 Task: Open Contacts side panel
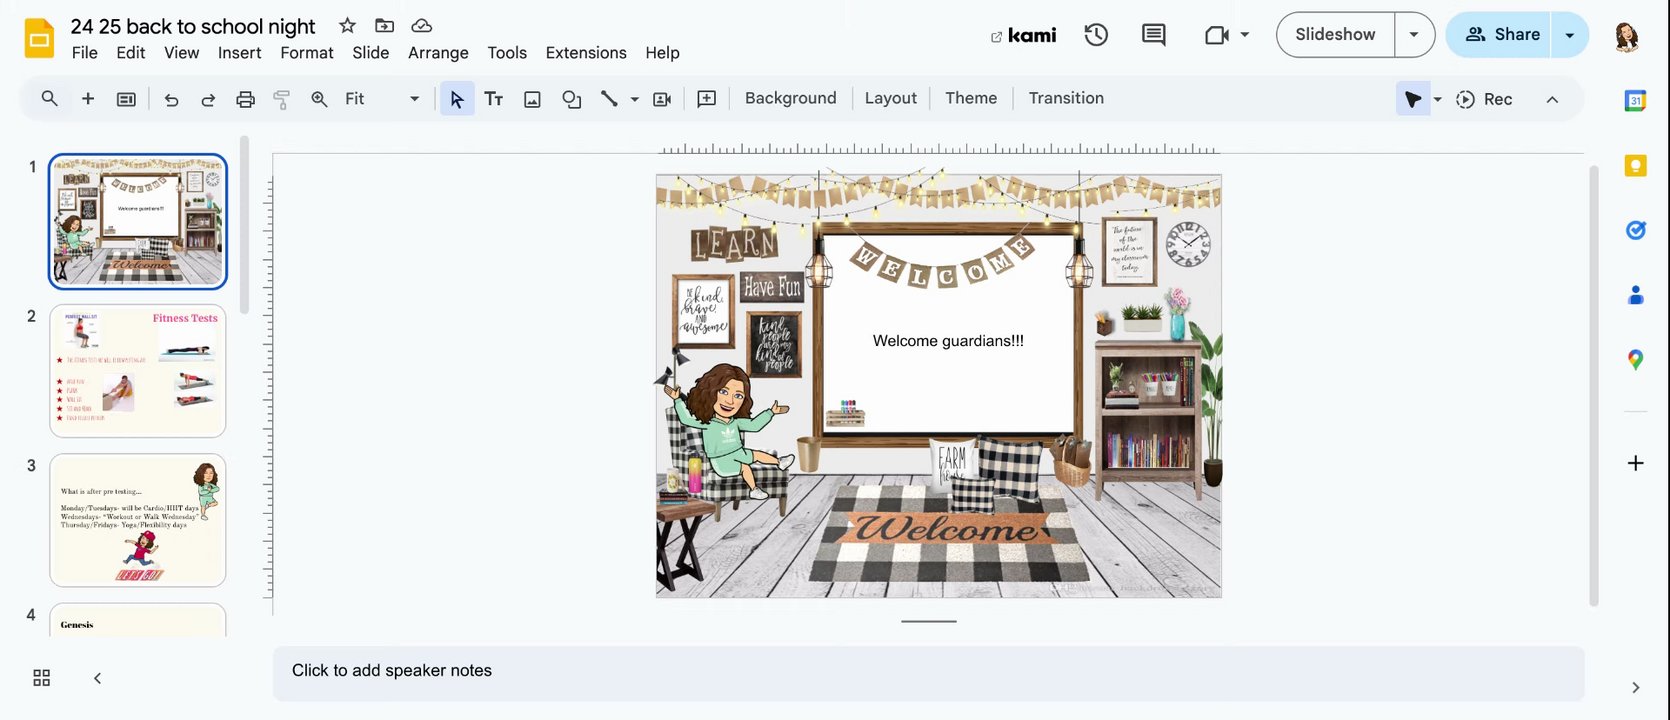(1636, 295)
